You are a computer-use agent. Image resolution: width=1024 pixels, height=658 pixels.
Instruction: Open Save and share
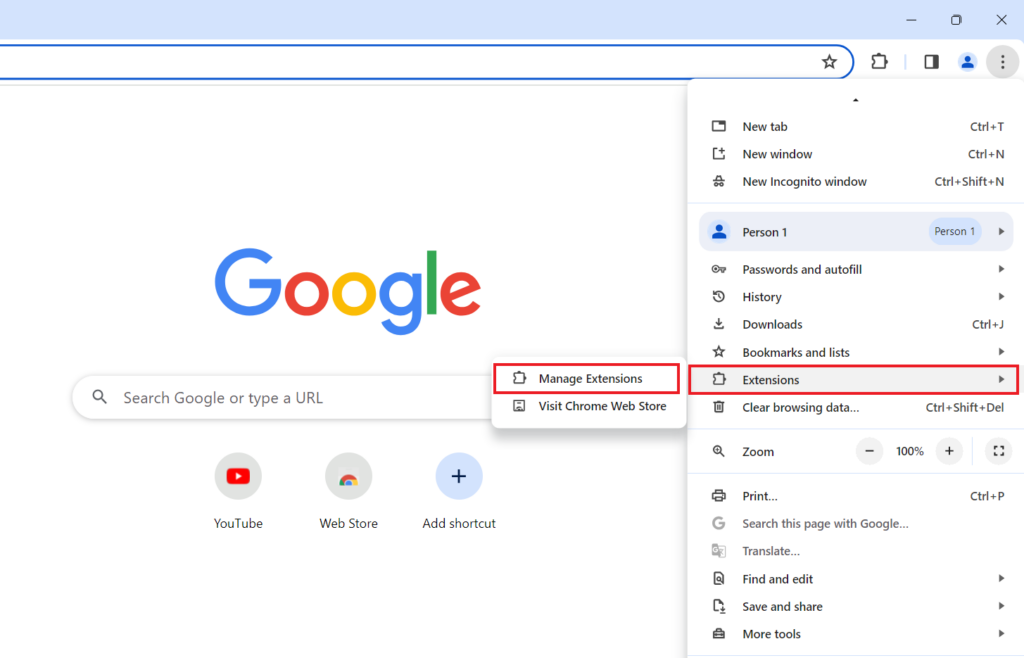tap(856, 606)
